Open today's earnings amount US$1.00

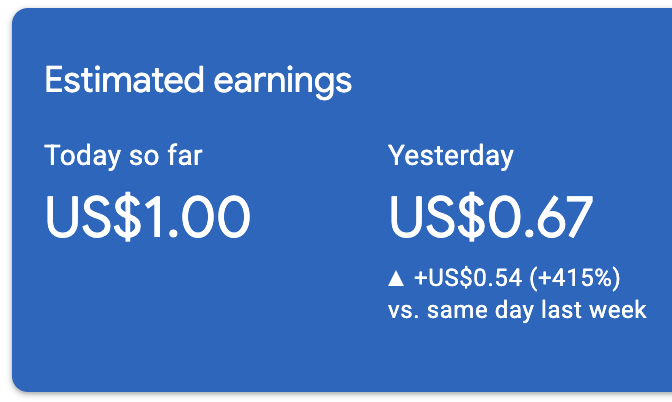[x=147, y=217]
